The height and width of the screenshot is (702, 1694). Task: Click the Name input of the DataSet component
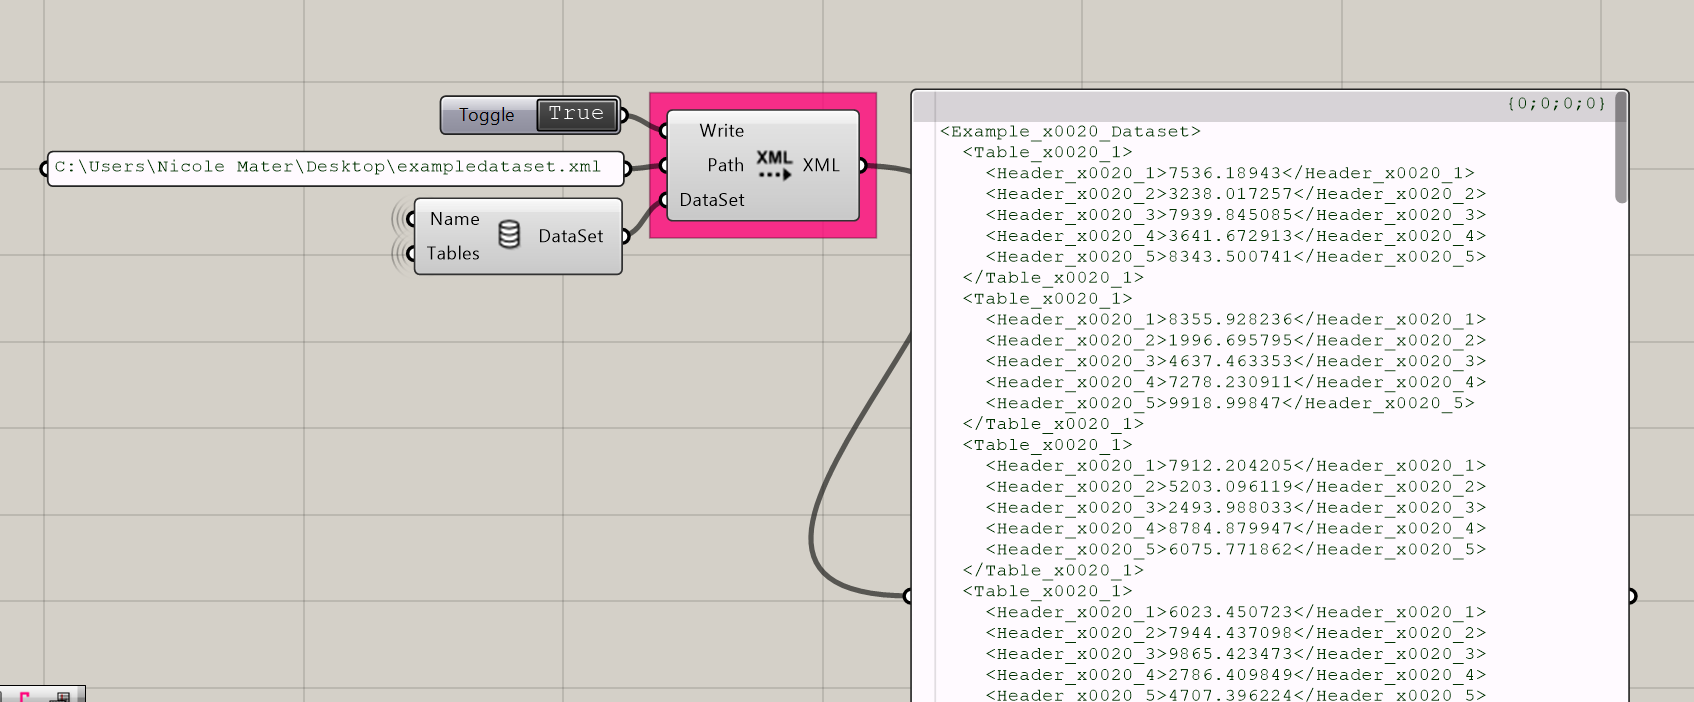454,219
